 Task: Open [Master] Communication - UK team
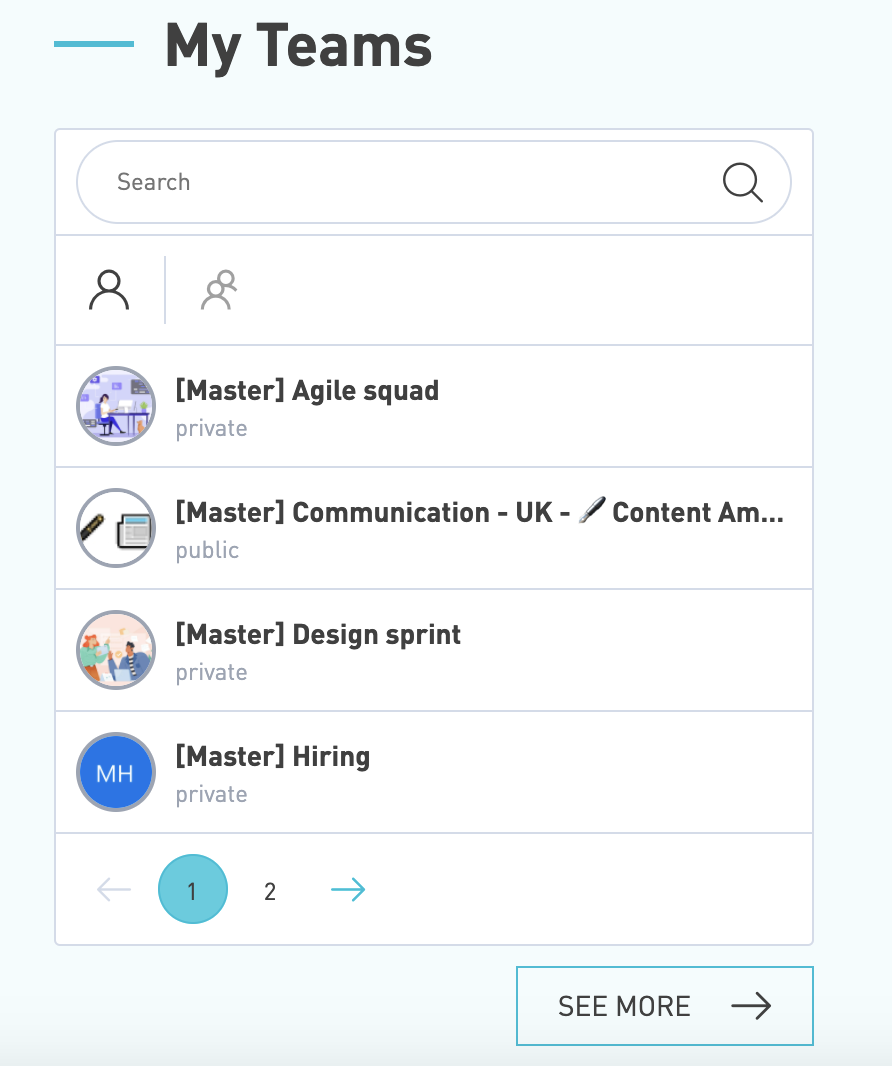[479, 513]
